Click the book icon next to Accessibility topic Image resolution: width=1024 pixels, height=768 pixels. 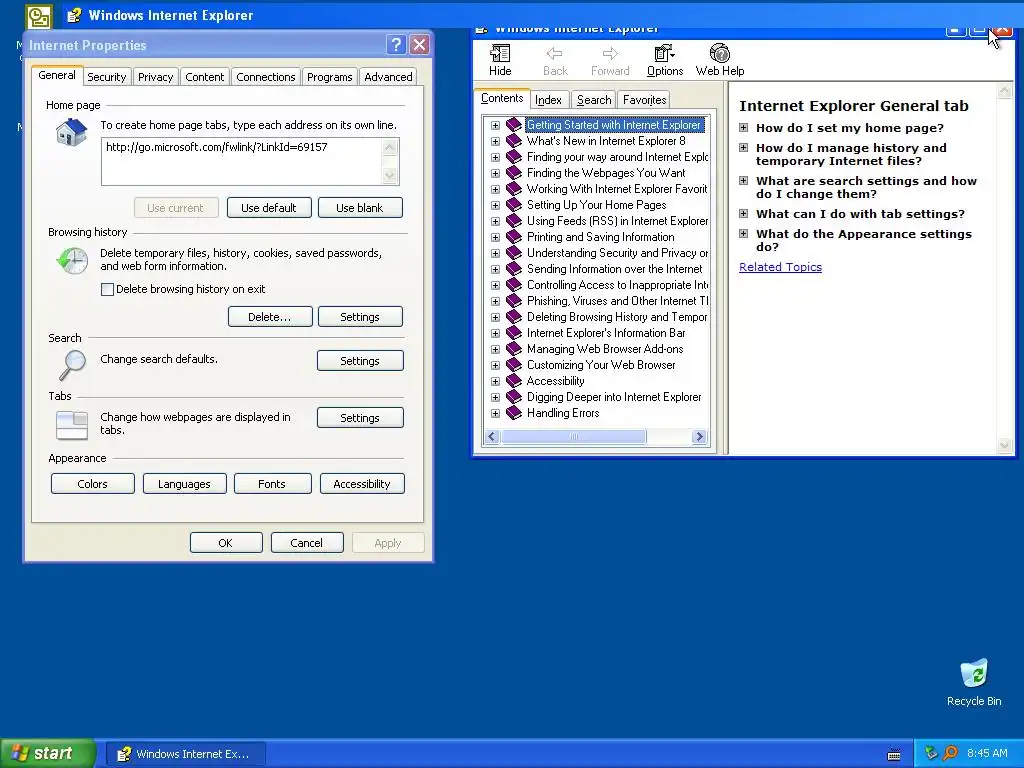[x=514, y=381]
